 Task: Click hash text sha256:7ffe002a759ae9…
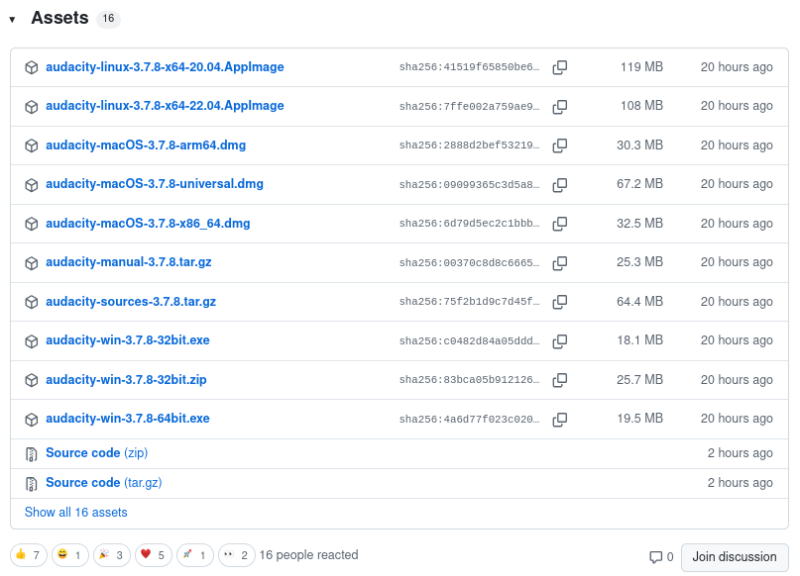click(x=469, y=107)
